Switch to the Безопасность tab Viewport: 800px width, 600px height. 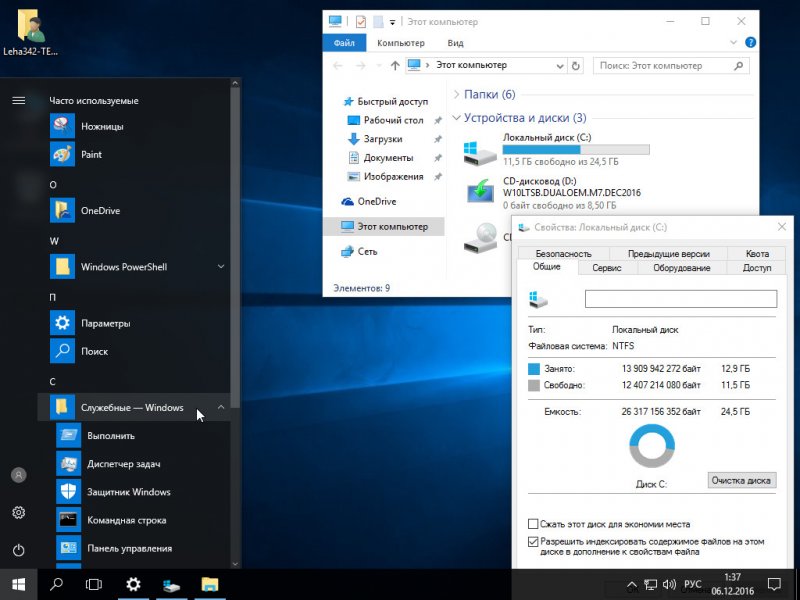pos(563,254)
